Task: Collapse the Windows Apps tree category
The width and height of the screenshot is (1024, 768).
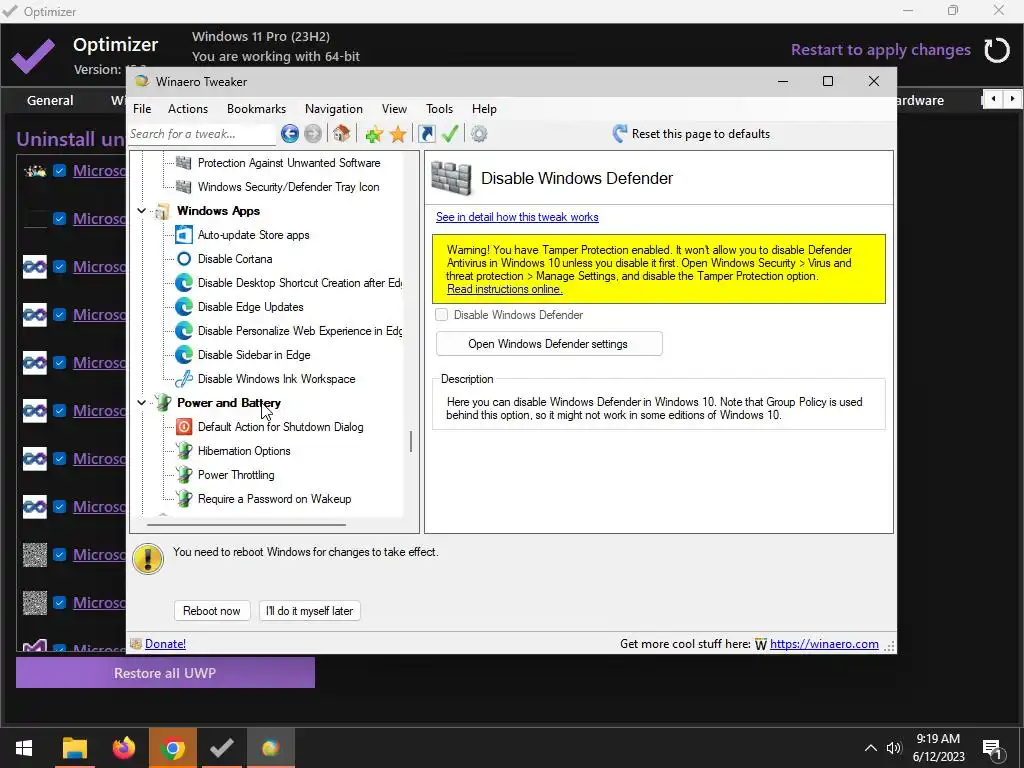Action: 142,211
